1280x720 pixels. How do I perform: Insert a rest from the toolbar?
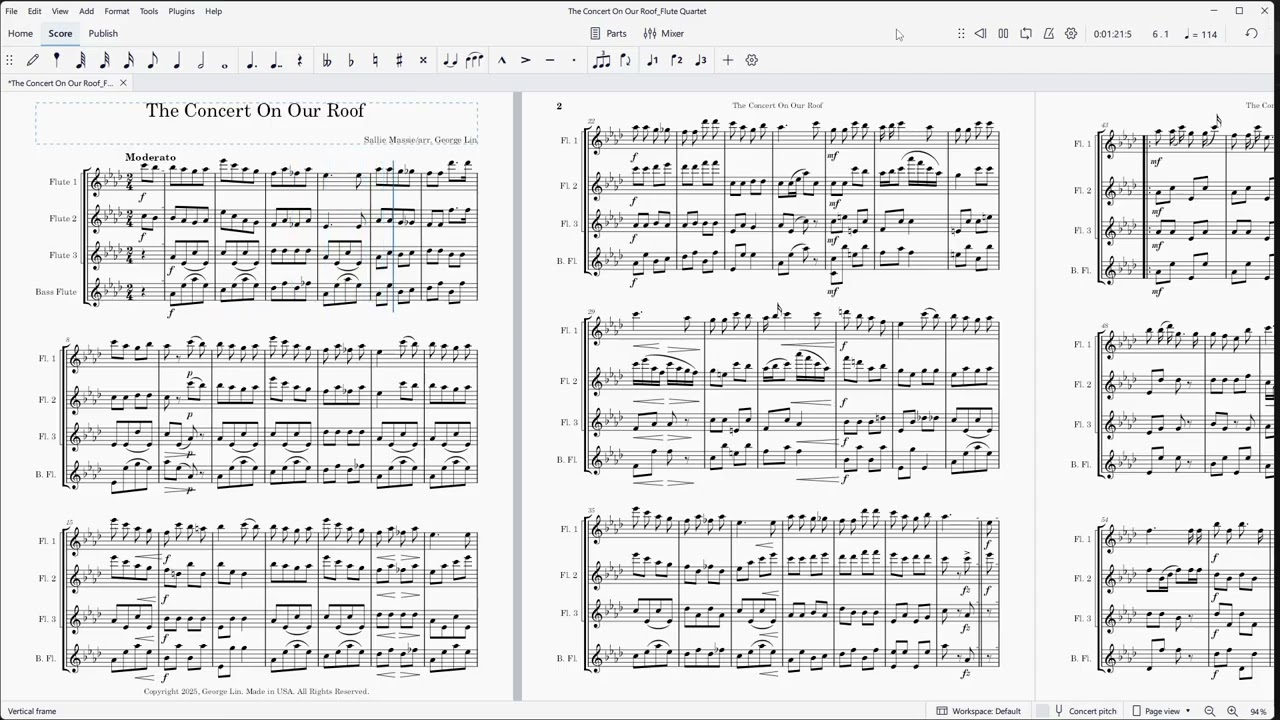click(x=299, y=60)
